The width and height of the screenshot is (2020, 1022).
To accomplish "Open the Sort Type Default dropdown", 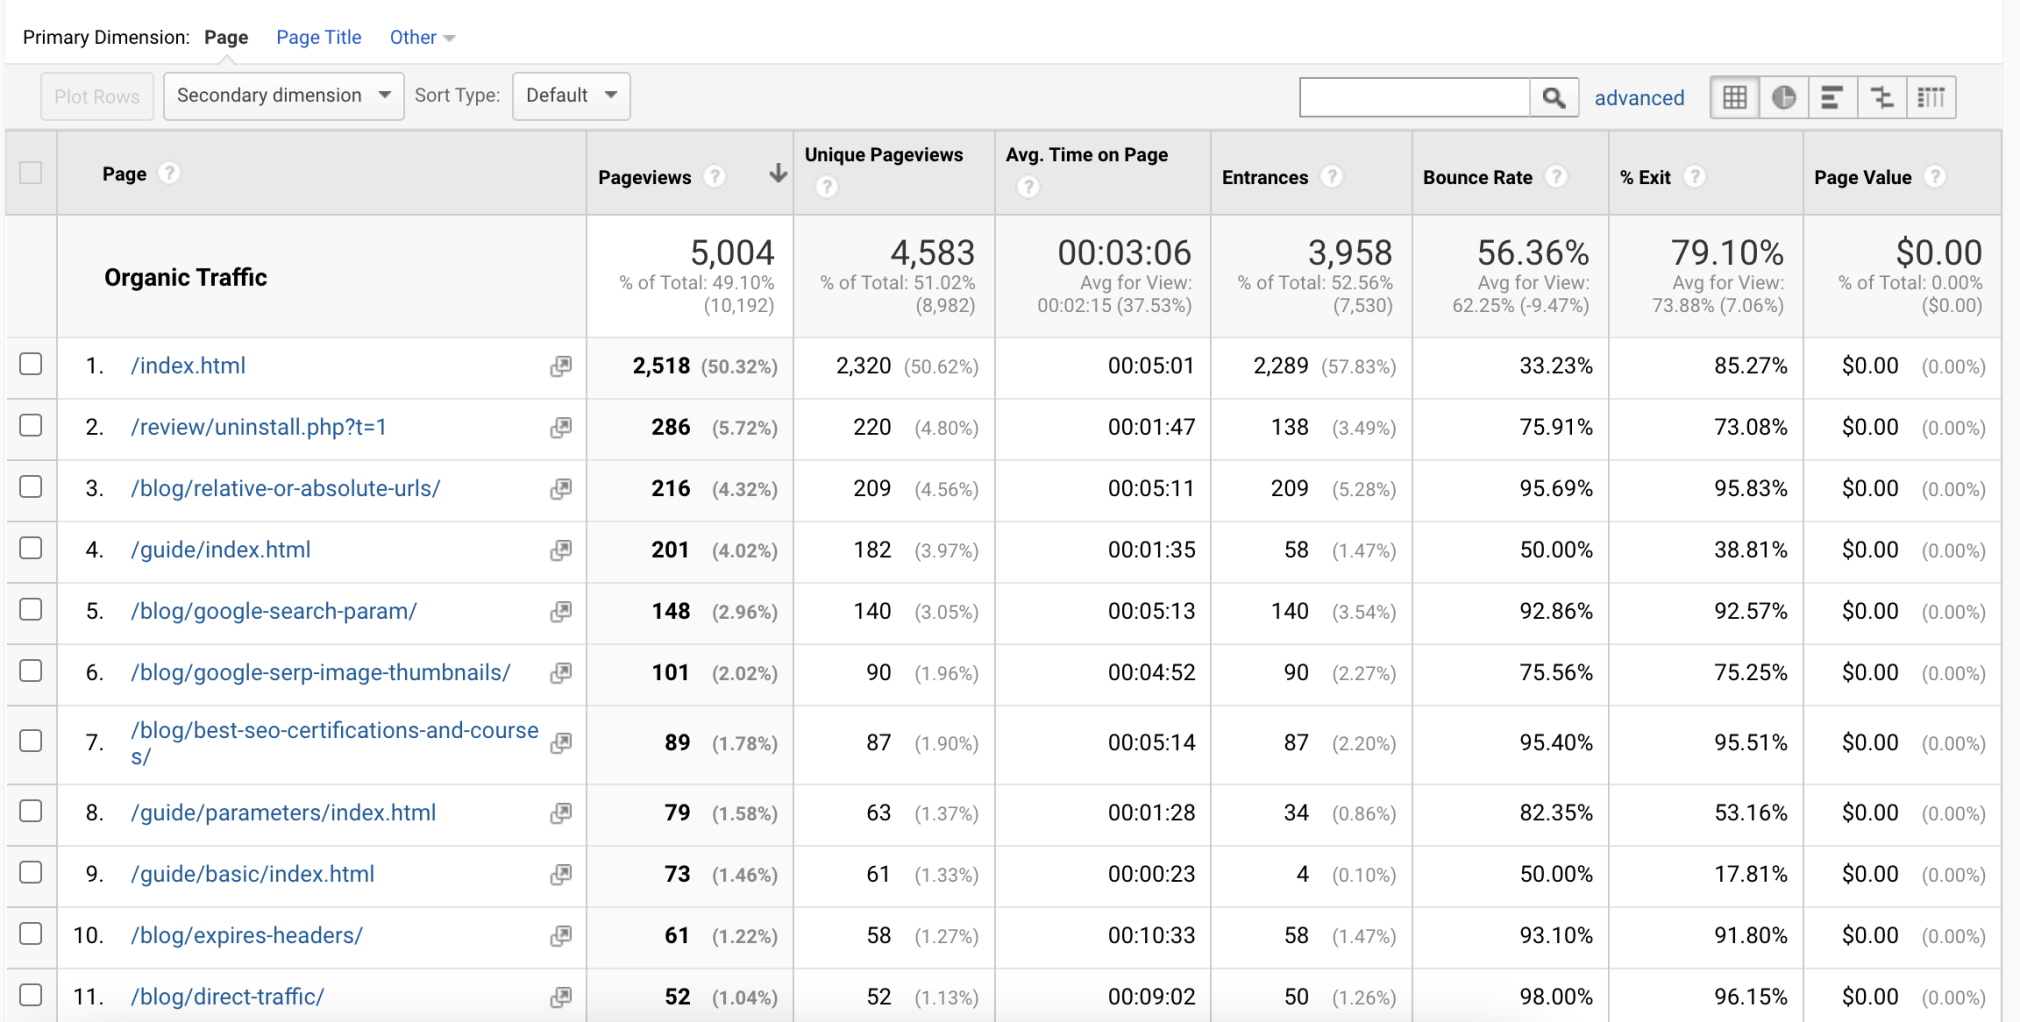I will click(x=571, y=96).
